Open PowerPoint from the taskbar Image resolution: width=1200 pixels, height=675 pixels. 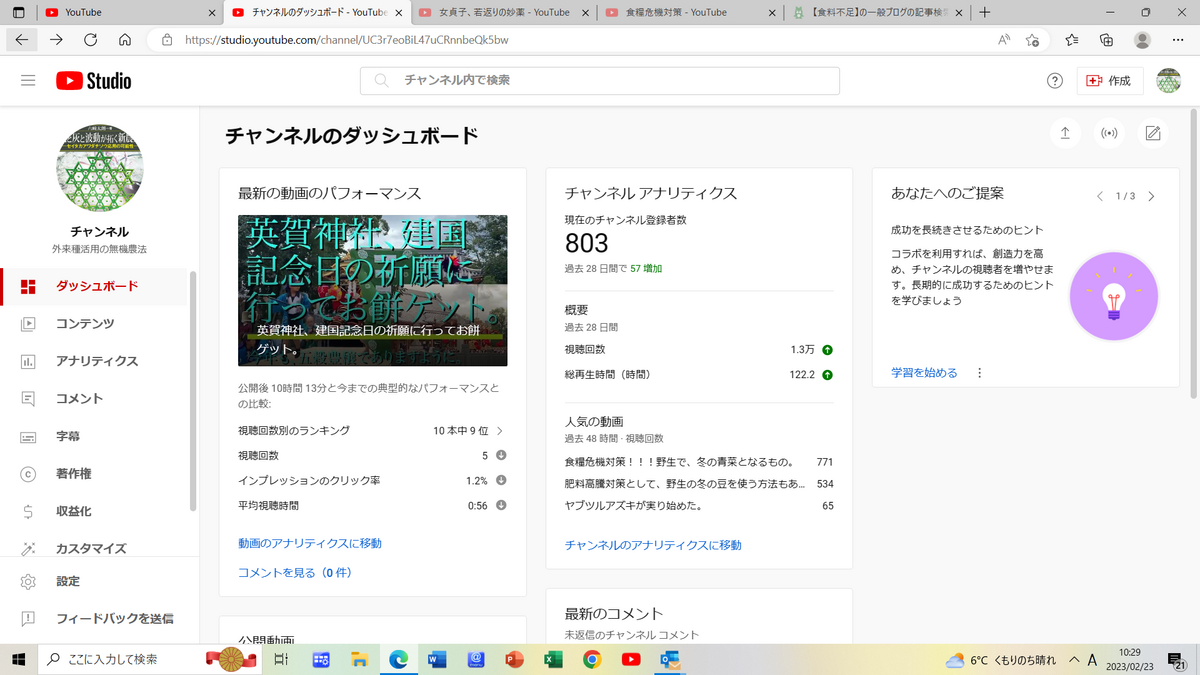tap(514, 659)
